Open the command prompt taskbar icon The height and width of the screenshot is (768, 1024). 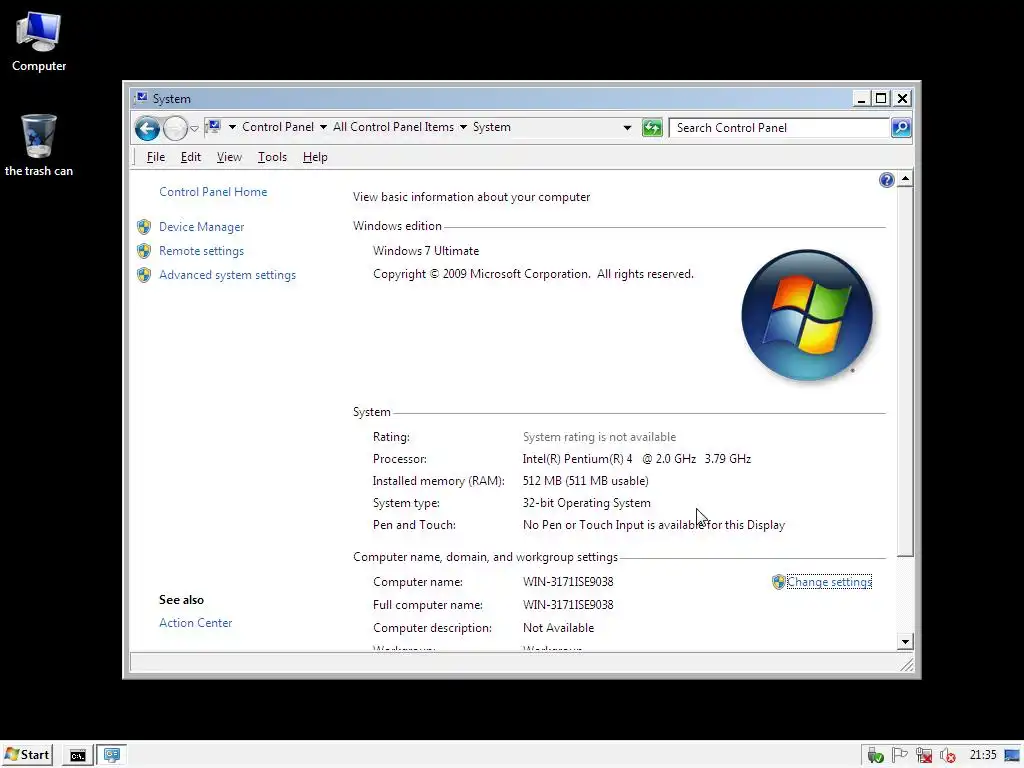coord(78,756)
